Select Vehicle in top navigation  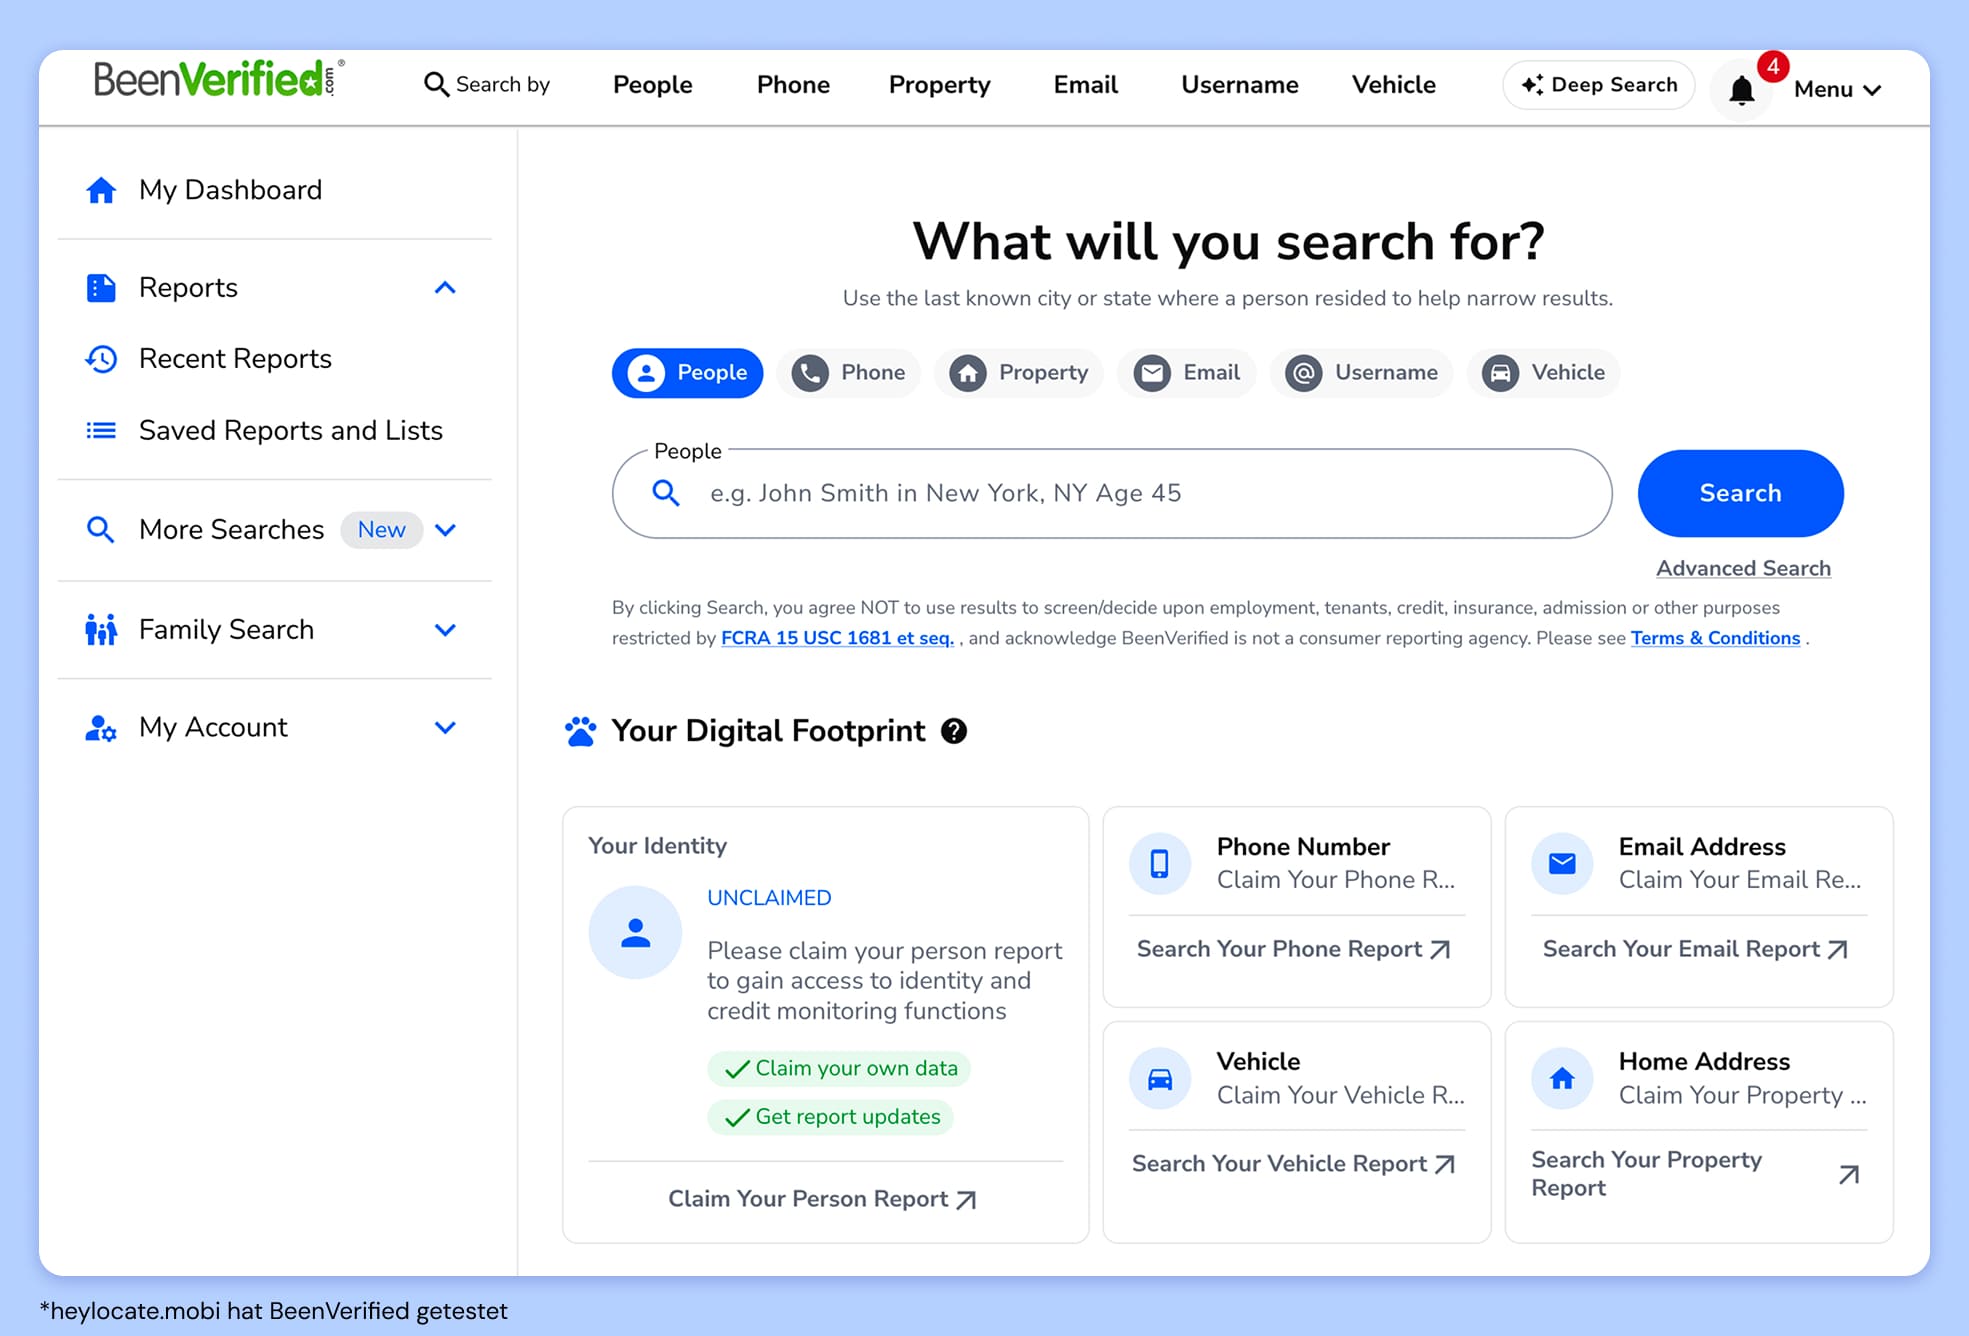1394,85
